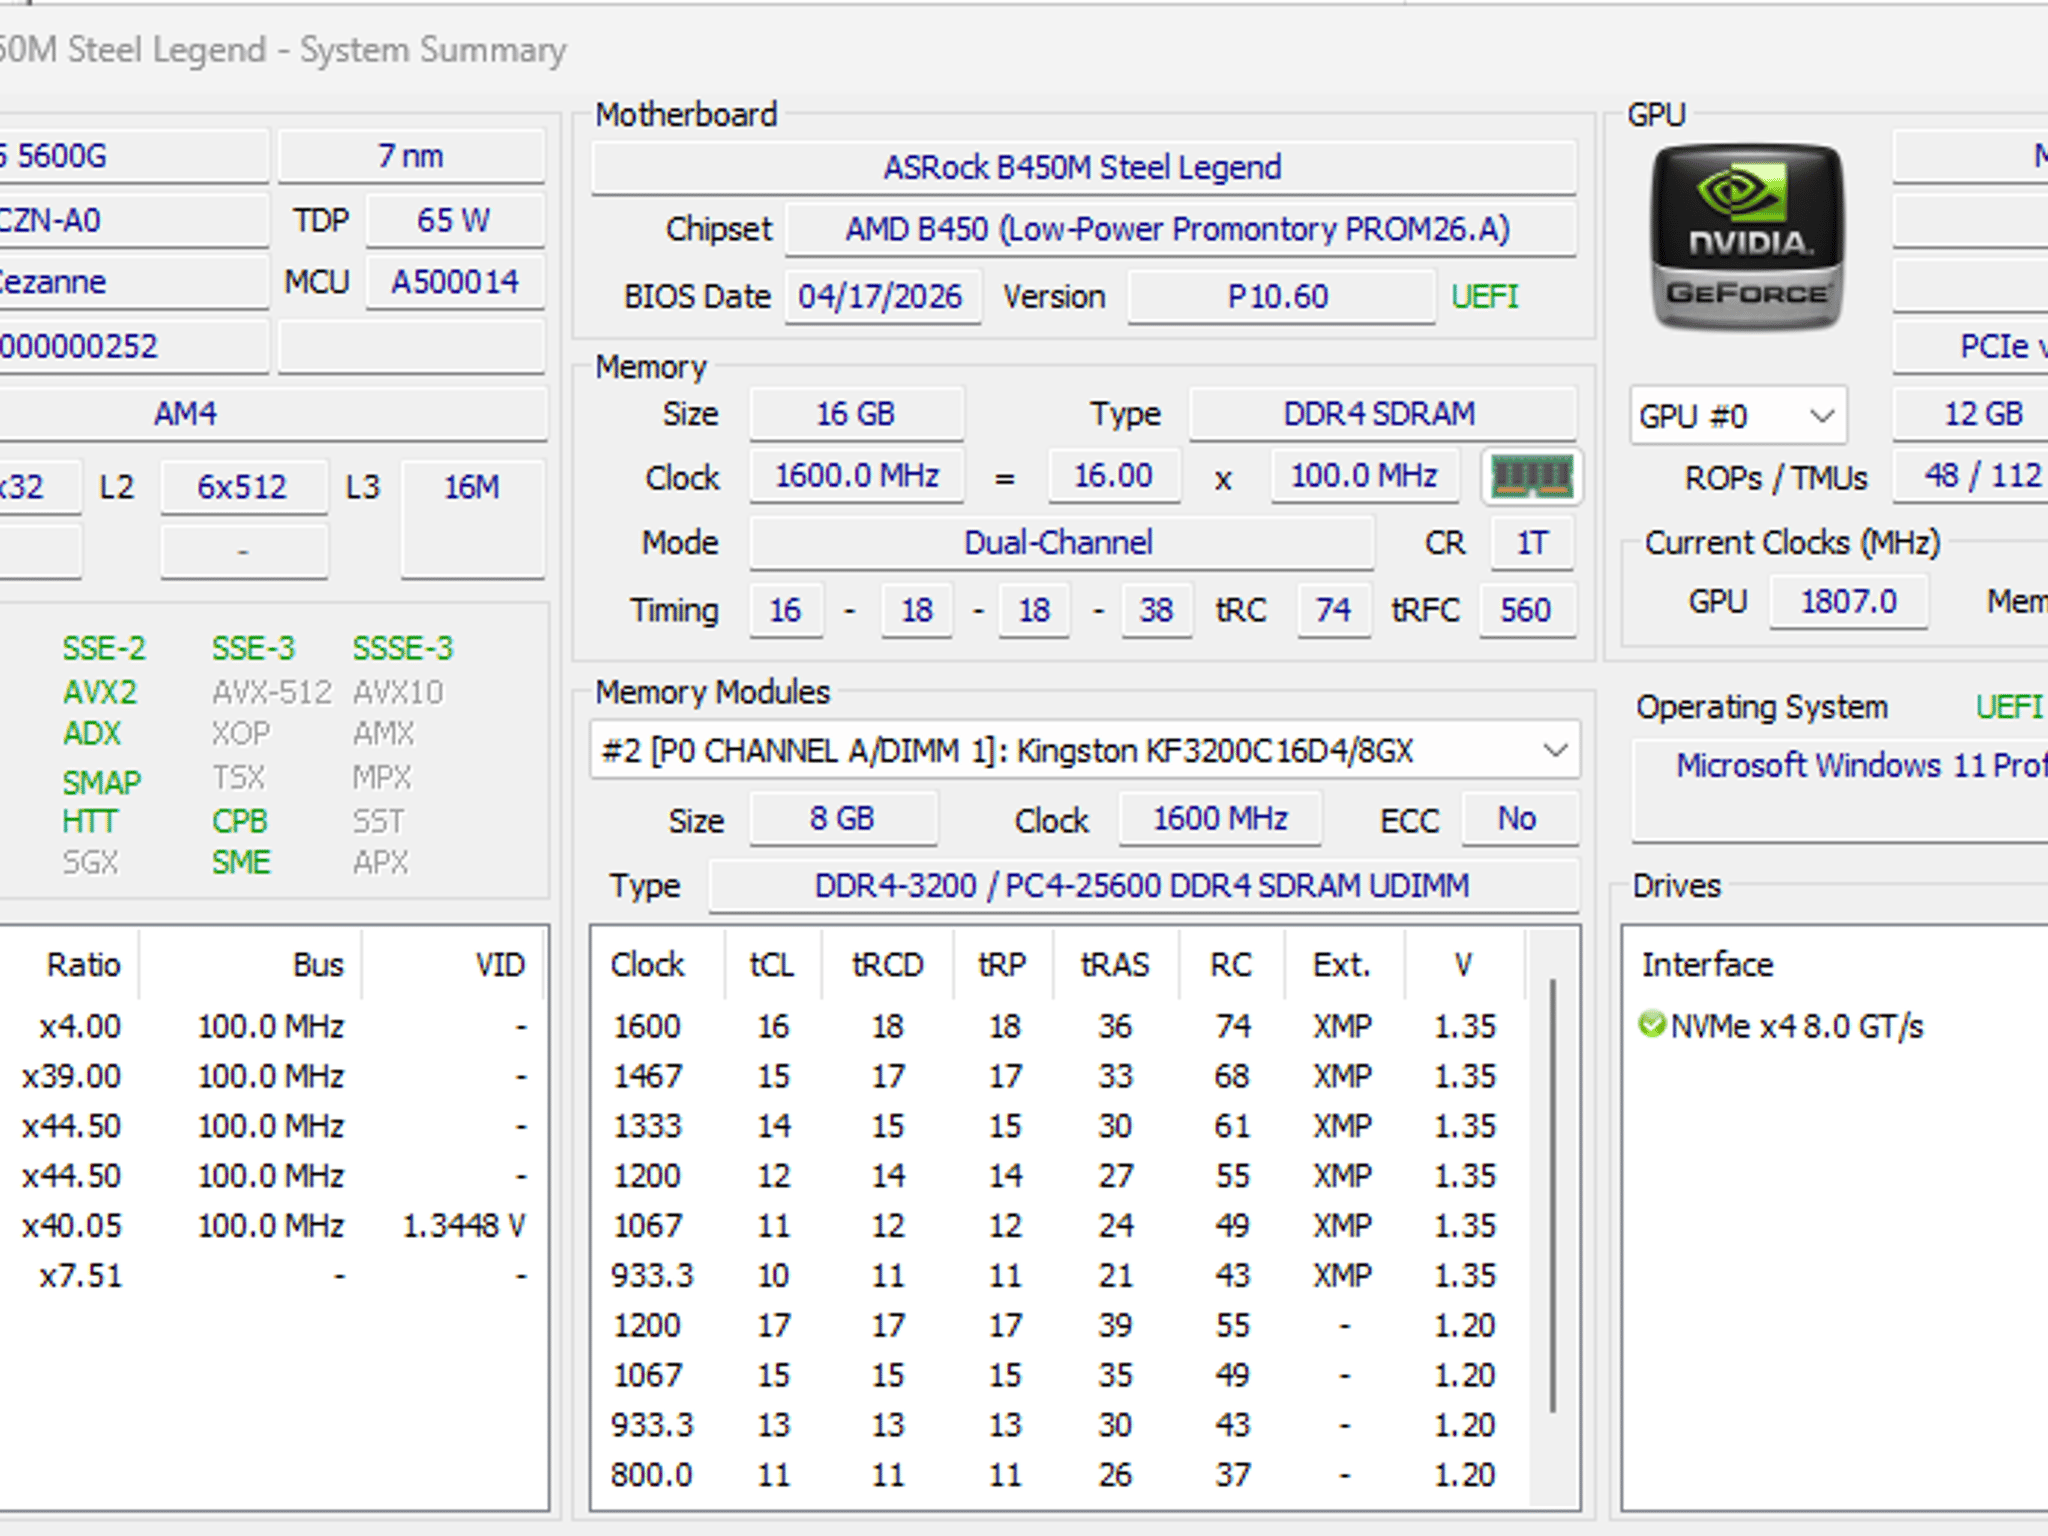Click the SMAP feature flag
This screenshot has height=1536, width=2048.
pos(102,781)
